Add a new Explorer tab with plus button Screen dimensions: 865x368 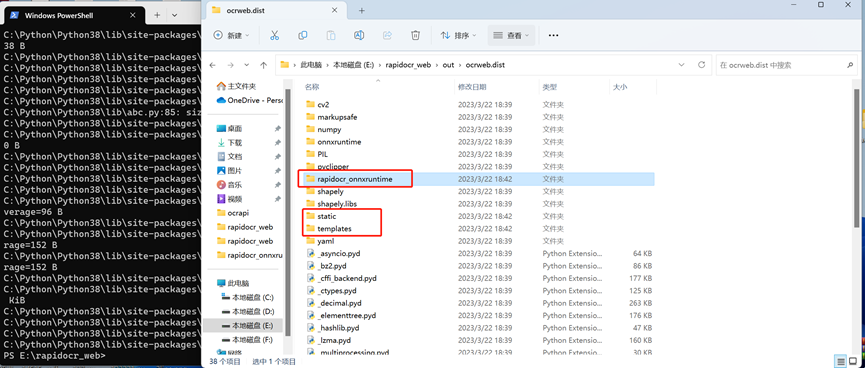tap(362, 10)
